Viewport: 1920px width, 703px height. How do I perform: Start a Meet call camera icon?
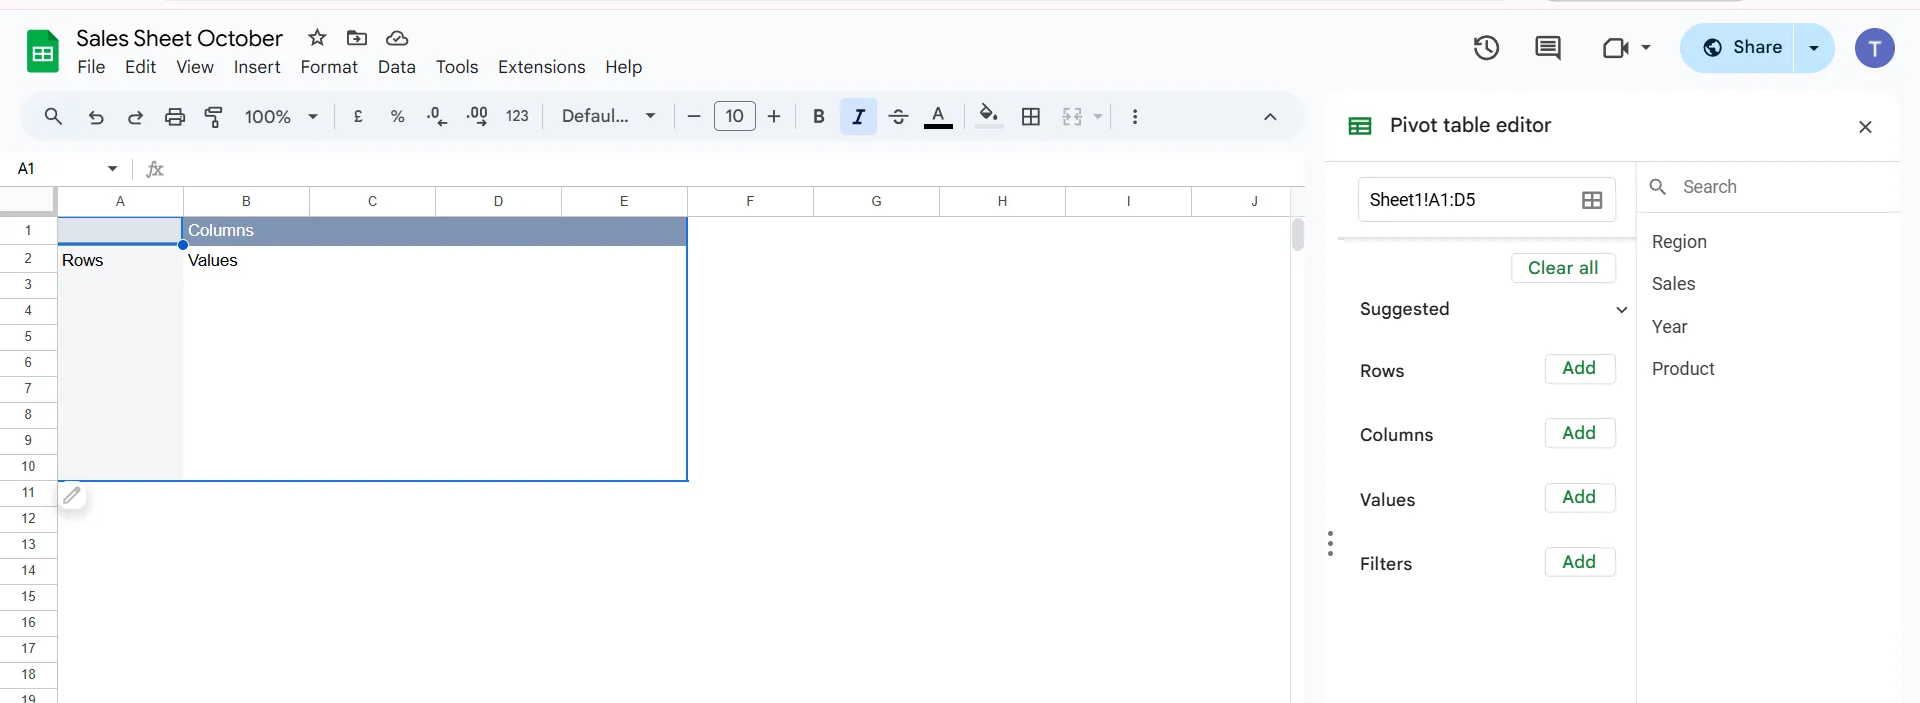[1615, 47]
